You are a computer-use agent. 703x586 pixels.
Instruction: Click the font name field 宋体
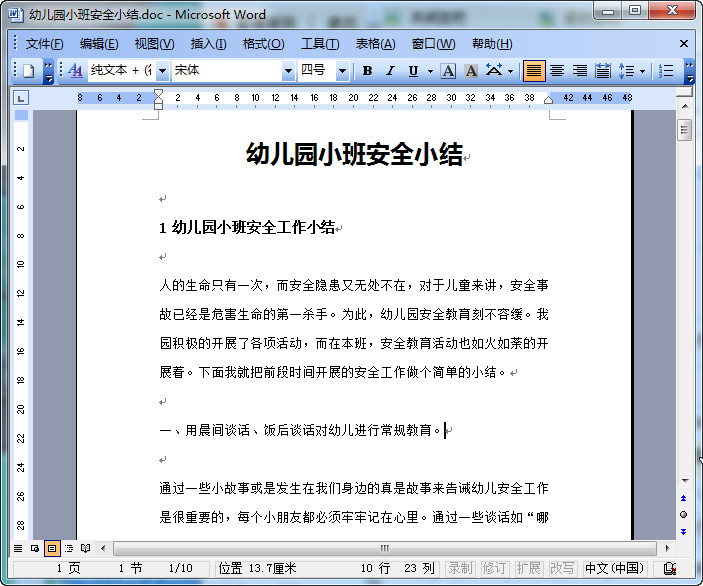coord(227,71)
